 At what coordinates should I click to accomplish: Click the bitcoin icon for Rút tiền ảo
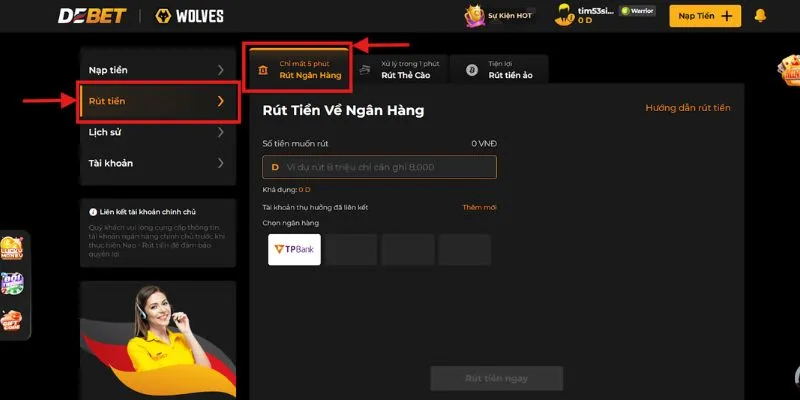point(471,70)
